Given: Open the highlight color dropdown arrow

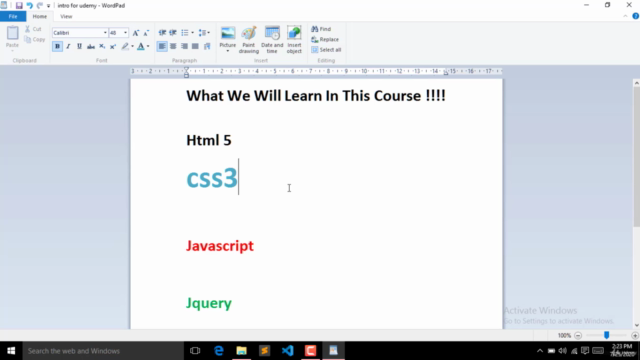Looking at the screenshot, I should click(x=132, y=47).
